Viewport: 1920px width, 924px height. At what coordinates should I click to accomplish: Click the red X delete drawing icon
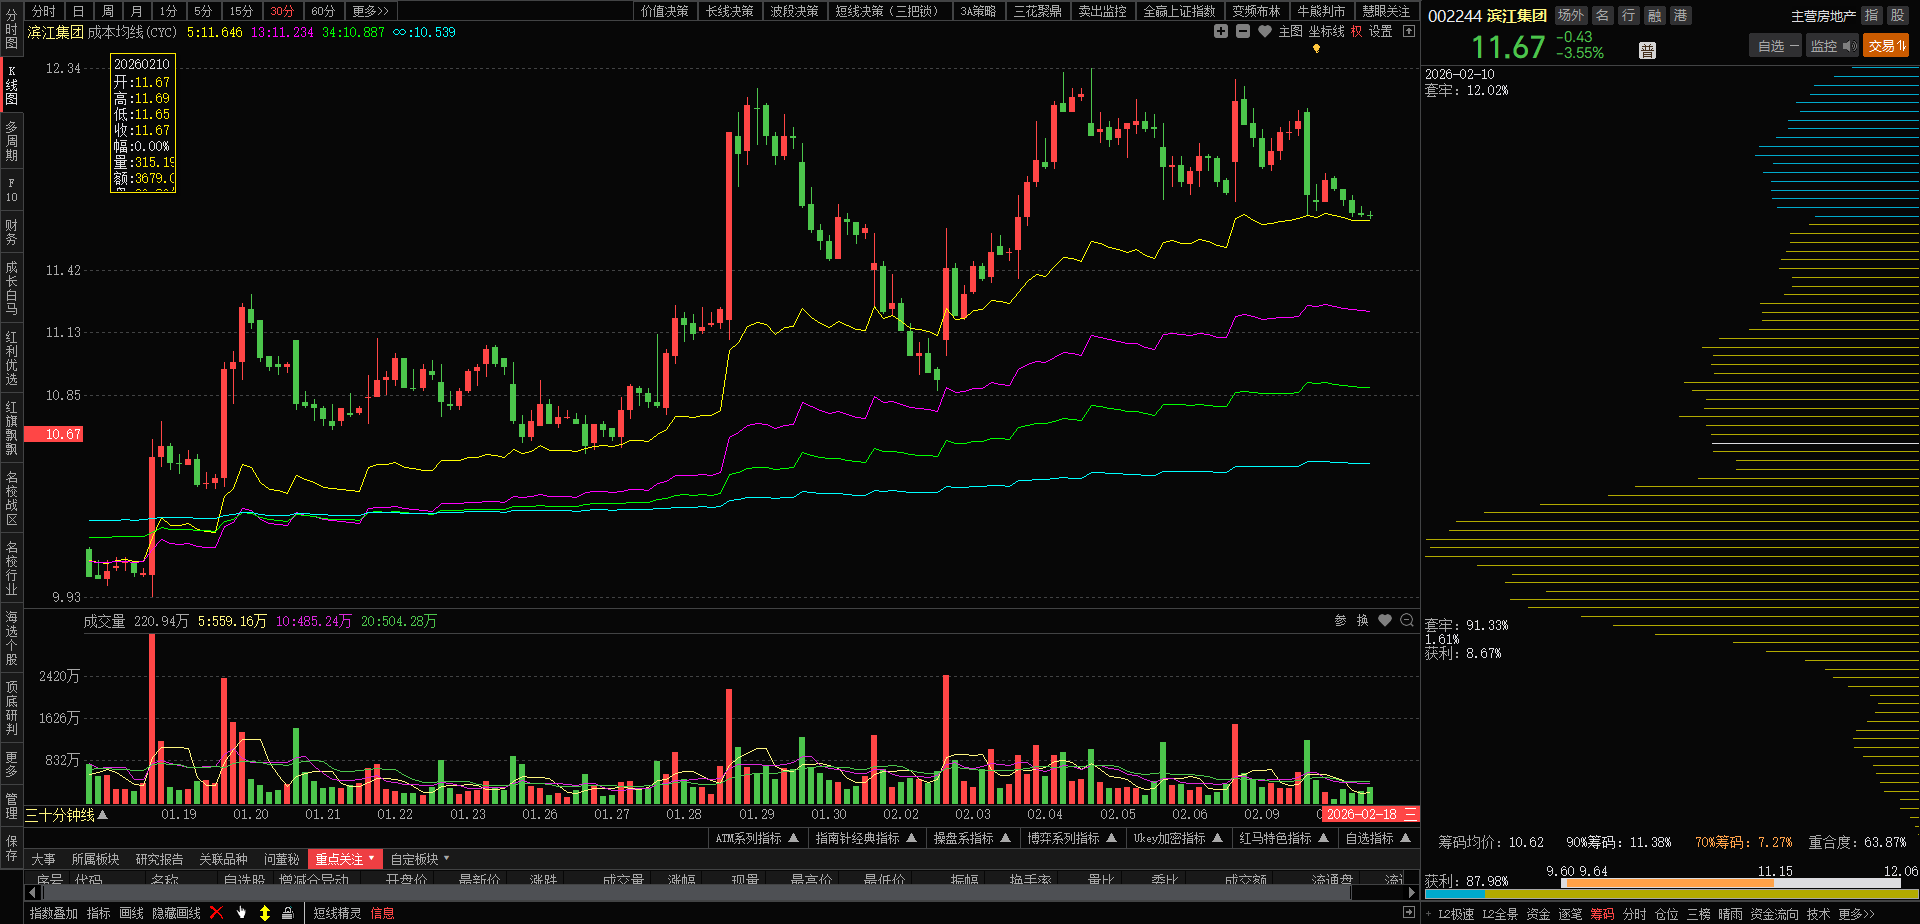pos(216,913)
